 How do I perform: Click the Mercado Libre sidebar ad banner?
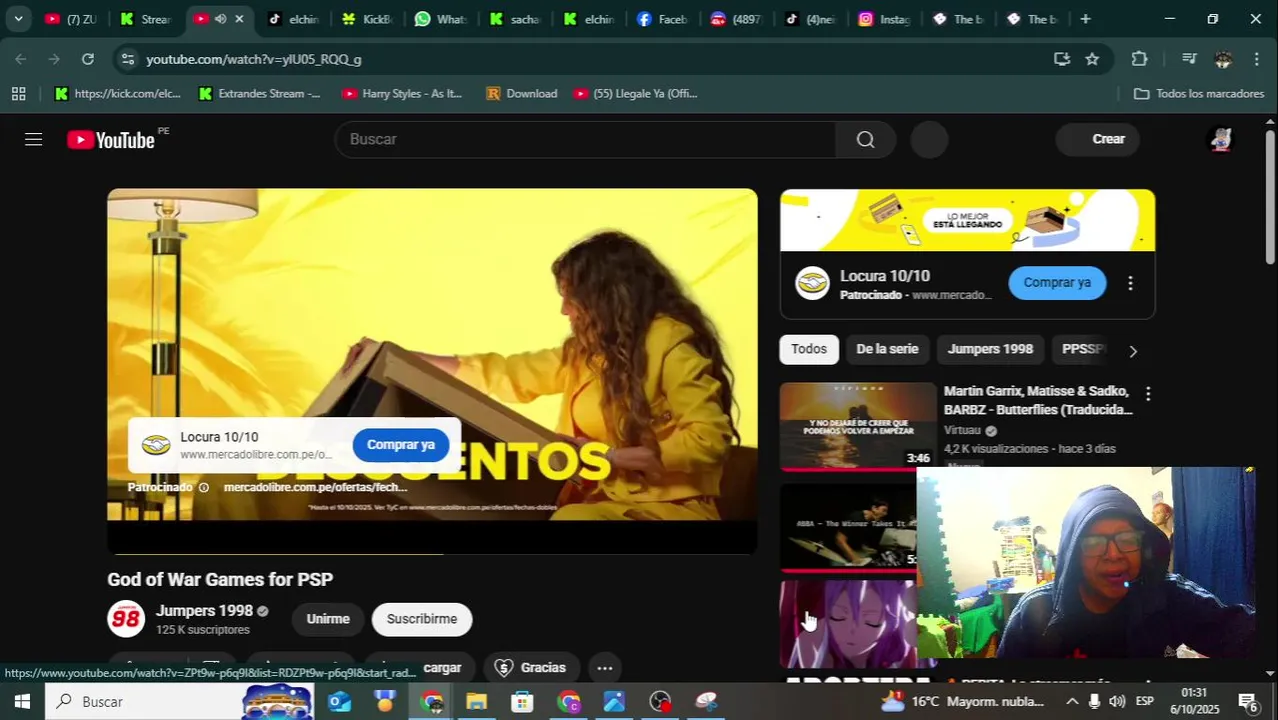pyautogui.click(x=967, y=220)
